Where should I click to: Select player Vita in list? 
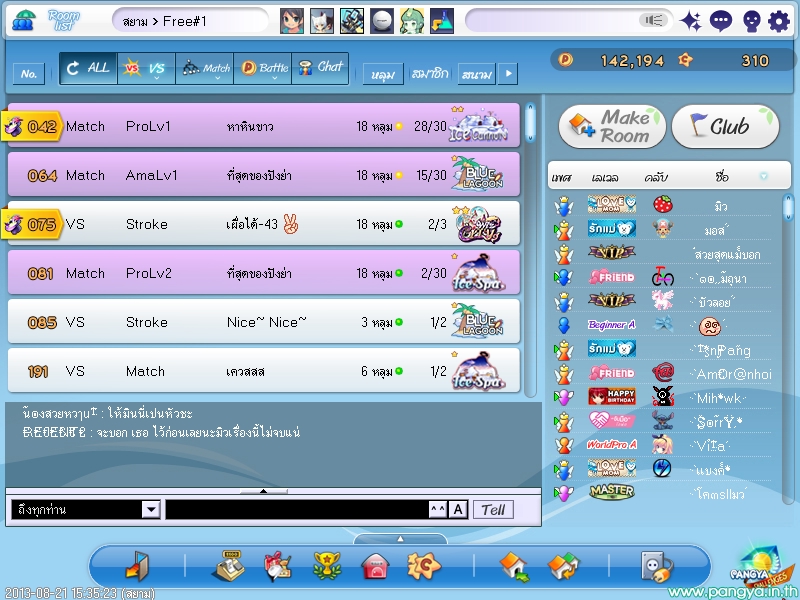(x=663, y=445)
